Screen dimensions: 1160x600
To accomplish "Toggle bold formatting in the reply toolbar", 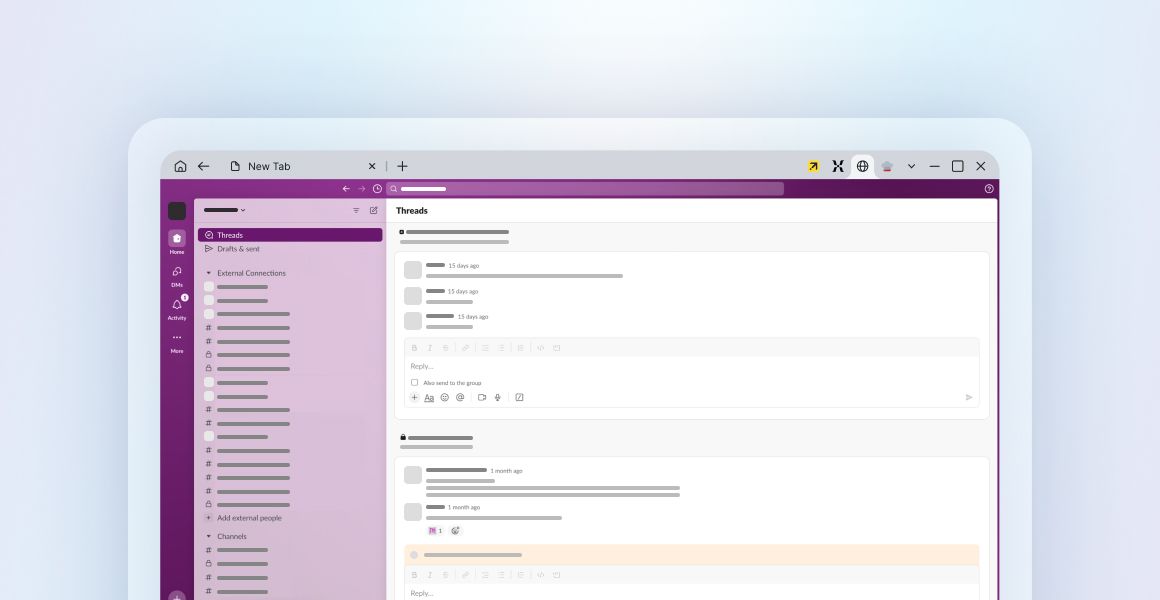I will click(x=414, y=347).
